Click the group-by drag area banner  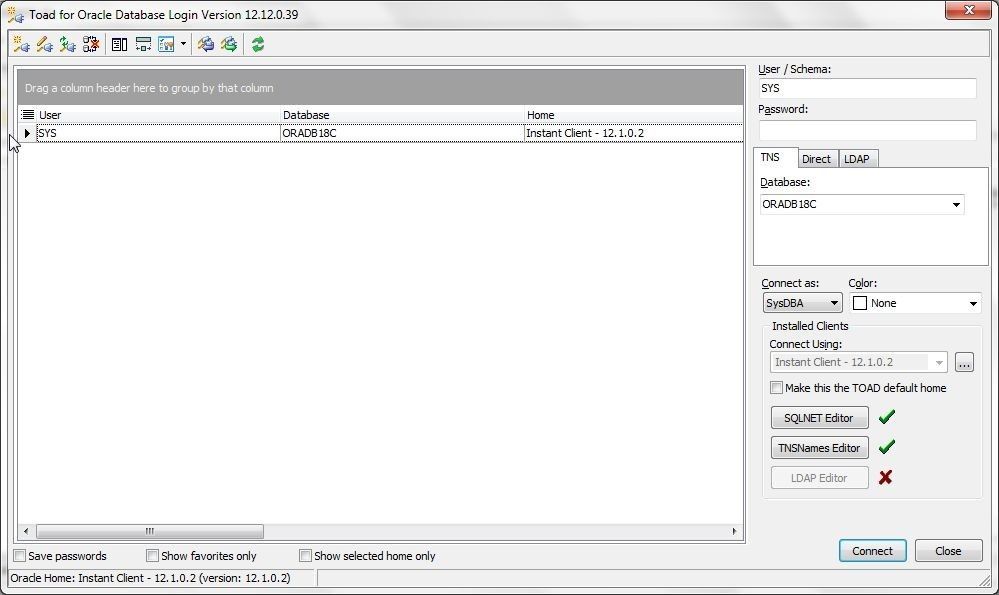(x=380, y=88)
